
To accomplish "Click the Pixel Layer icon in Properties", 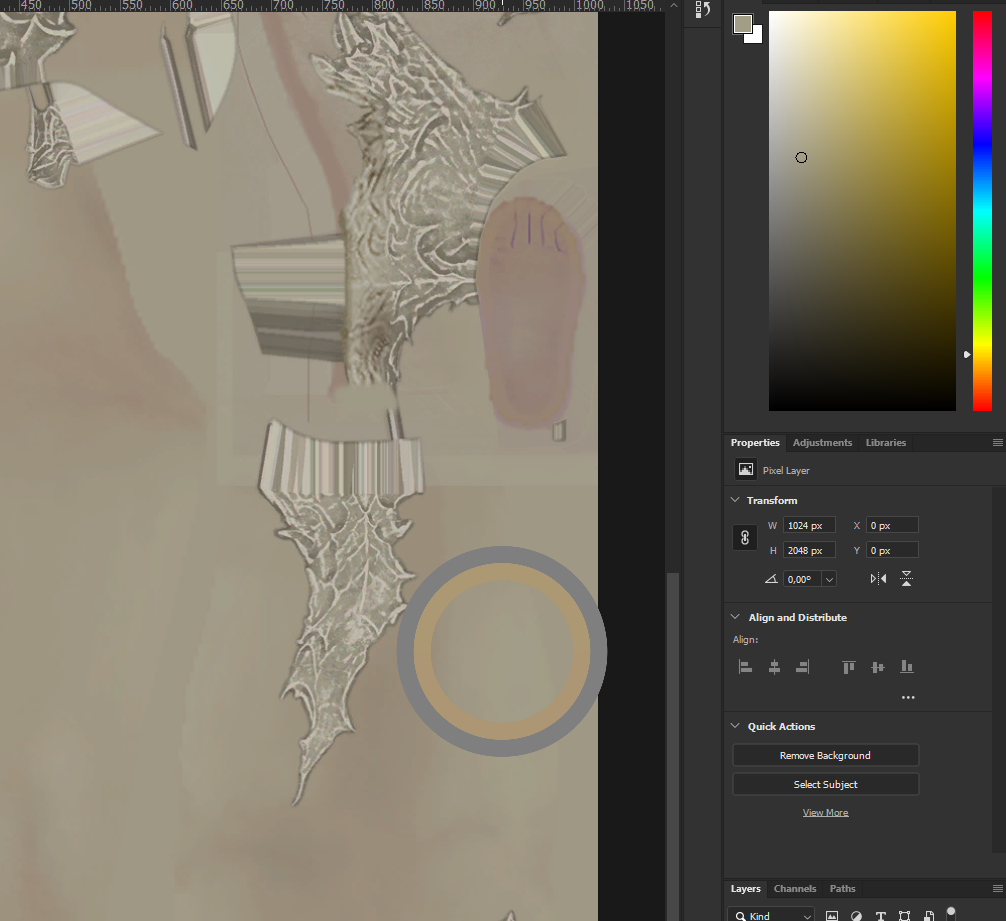I will [x=746, y=469].
